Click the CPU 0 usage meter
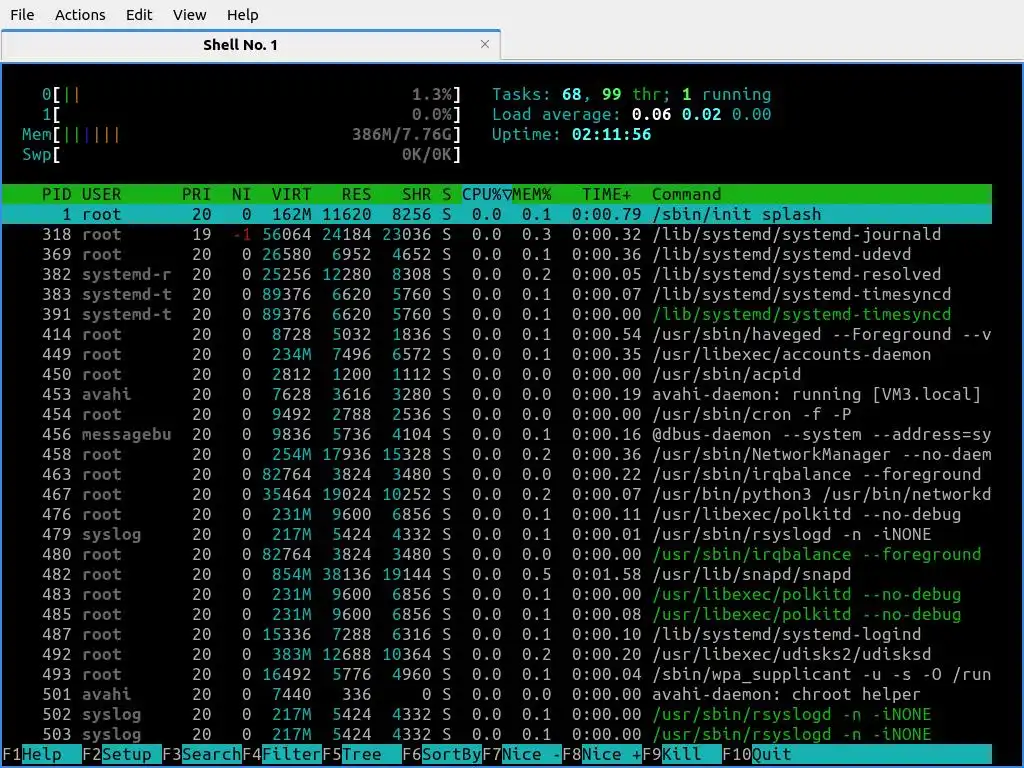This screenshot has height=768, width=1024. click(251, 95)
